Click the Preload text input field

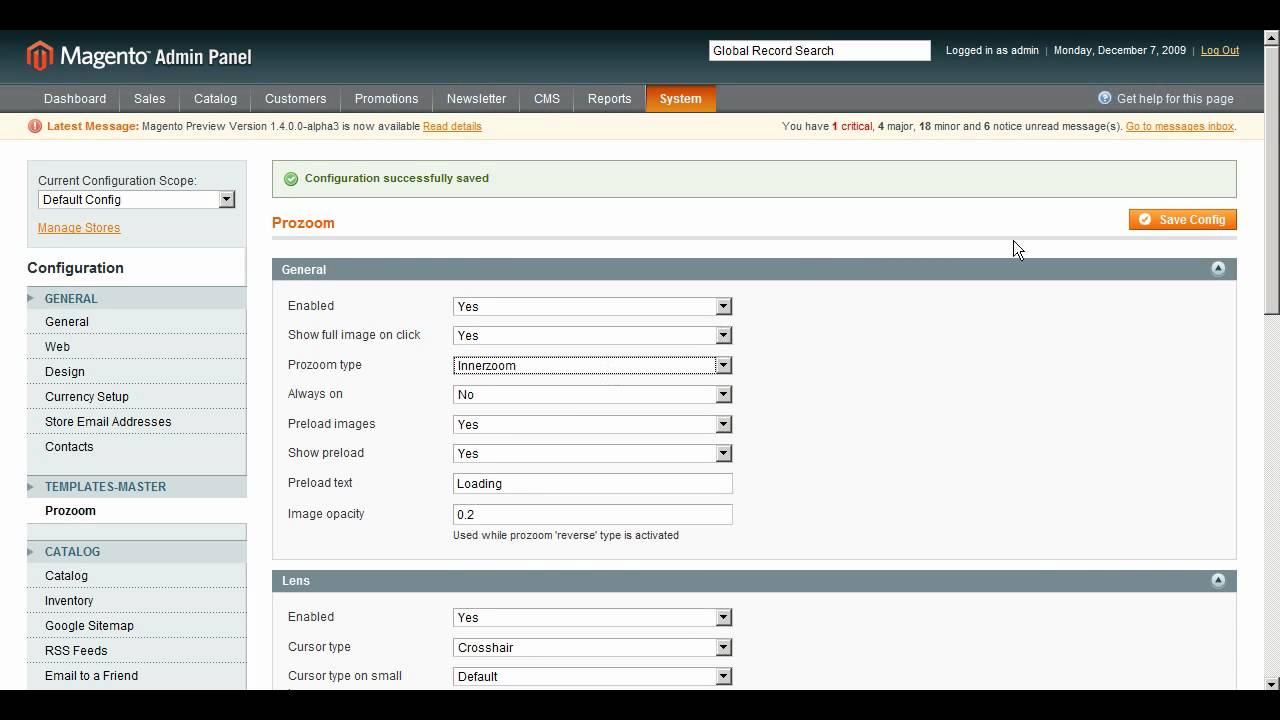[593, 483]
